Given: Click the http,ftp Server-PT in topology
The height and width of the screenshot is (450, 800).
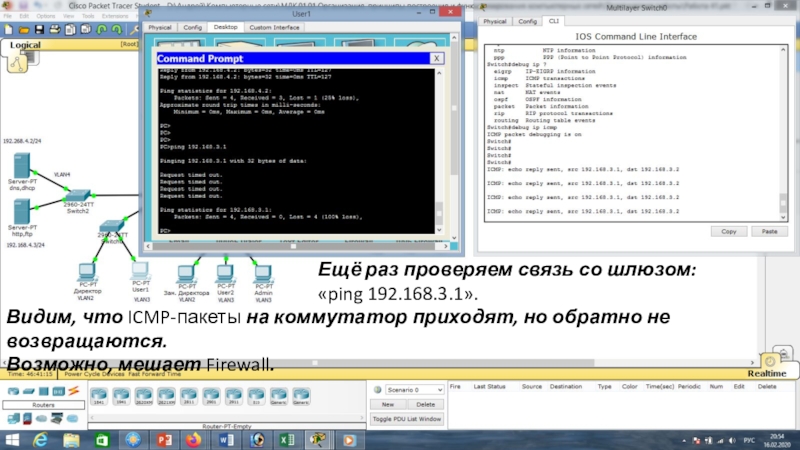Looking at the screenshot, I should [22, 212].
